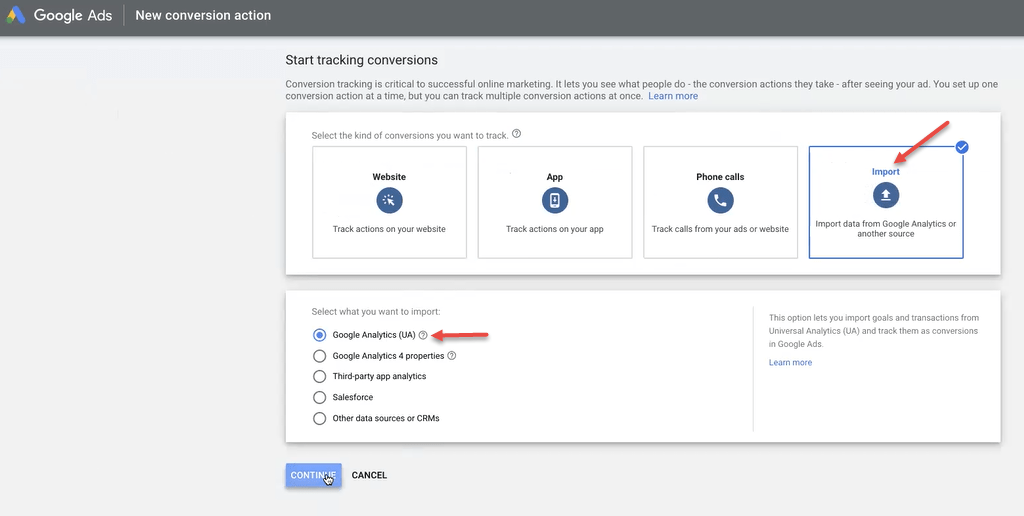This screenshot has height=516, width=1024.
Task: Click 'Import data from Google Analytics' description
Action: click(x=886, y=229)
